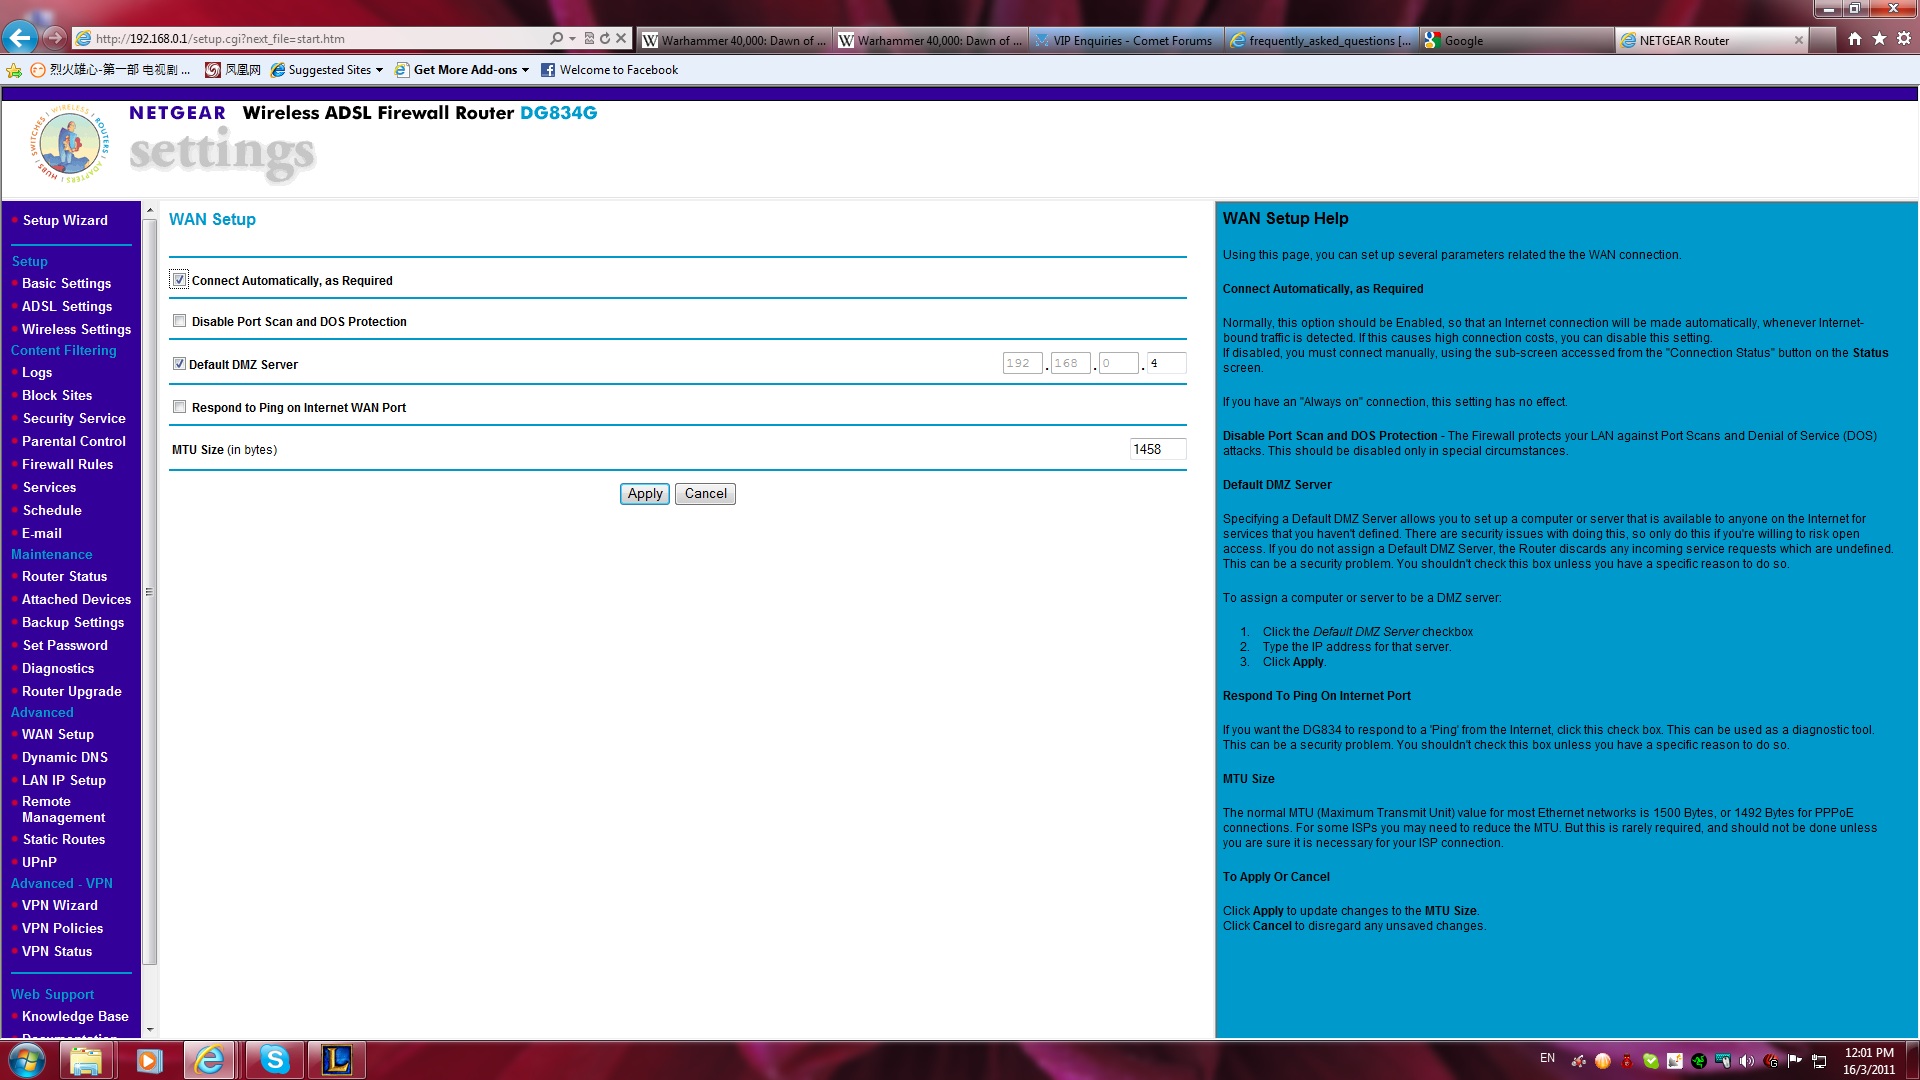Open Dynamic DNS in the sidebar
Image resolution: width=1920 pixels, height=1080 pixels.
(65, 757)
